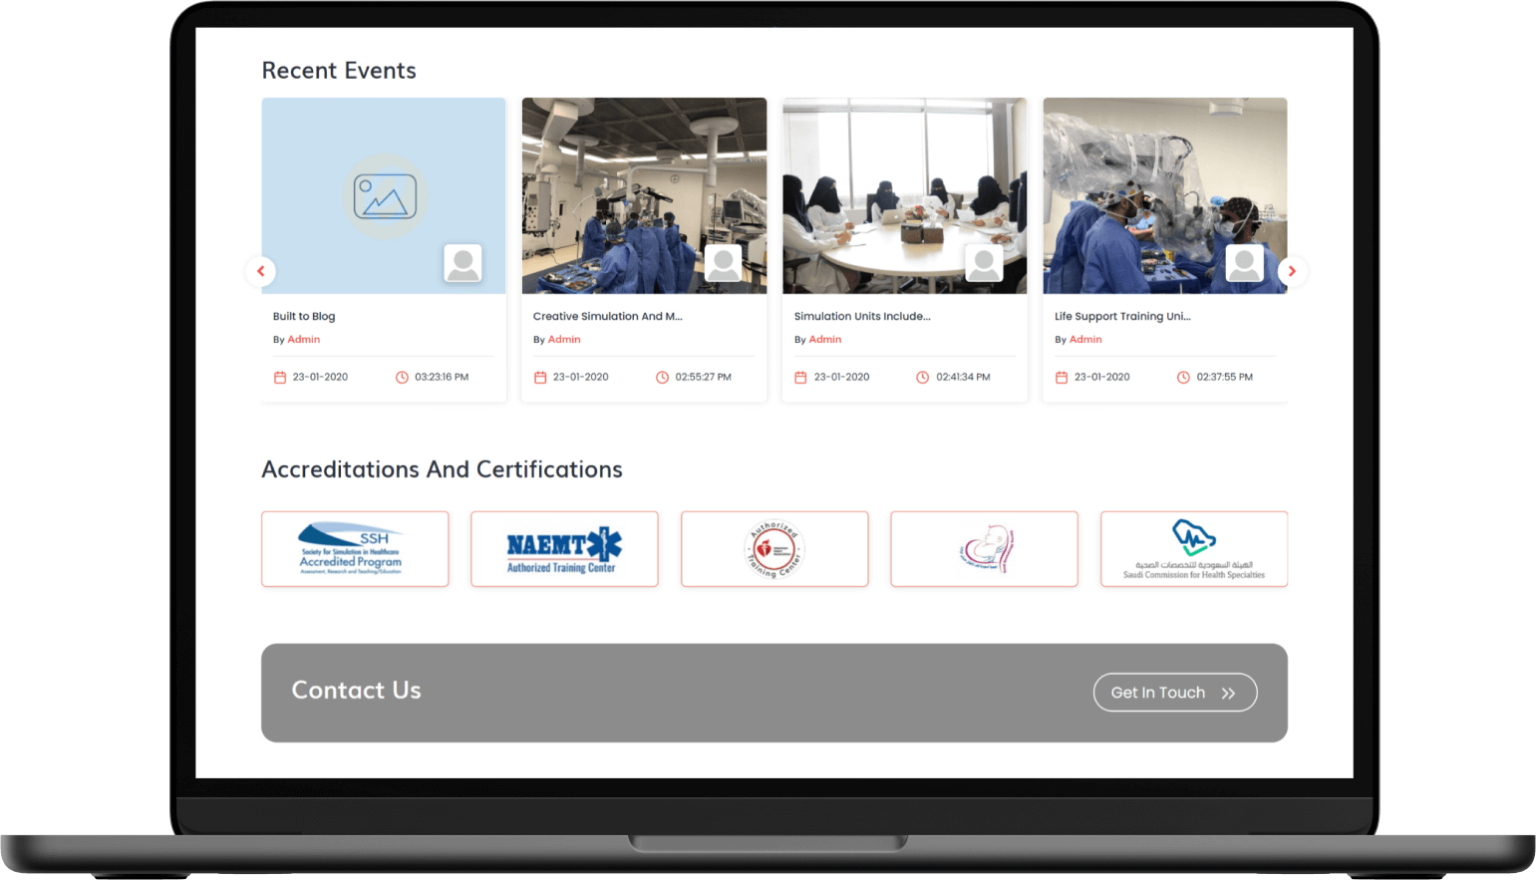The width and height of the screenshot is (1536, 880).
Task: Click clock icon beside 03:23:16 PM
Action: pyautogui.click(x=402, y=377)
